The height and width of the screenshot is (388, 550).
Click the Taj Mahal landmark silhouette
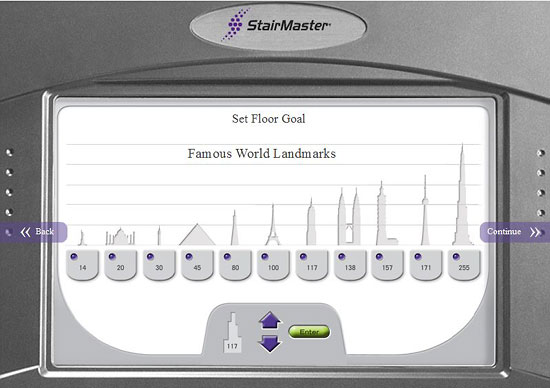tap(120, 236)
